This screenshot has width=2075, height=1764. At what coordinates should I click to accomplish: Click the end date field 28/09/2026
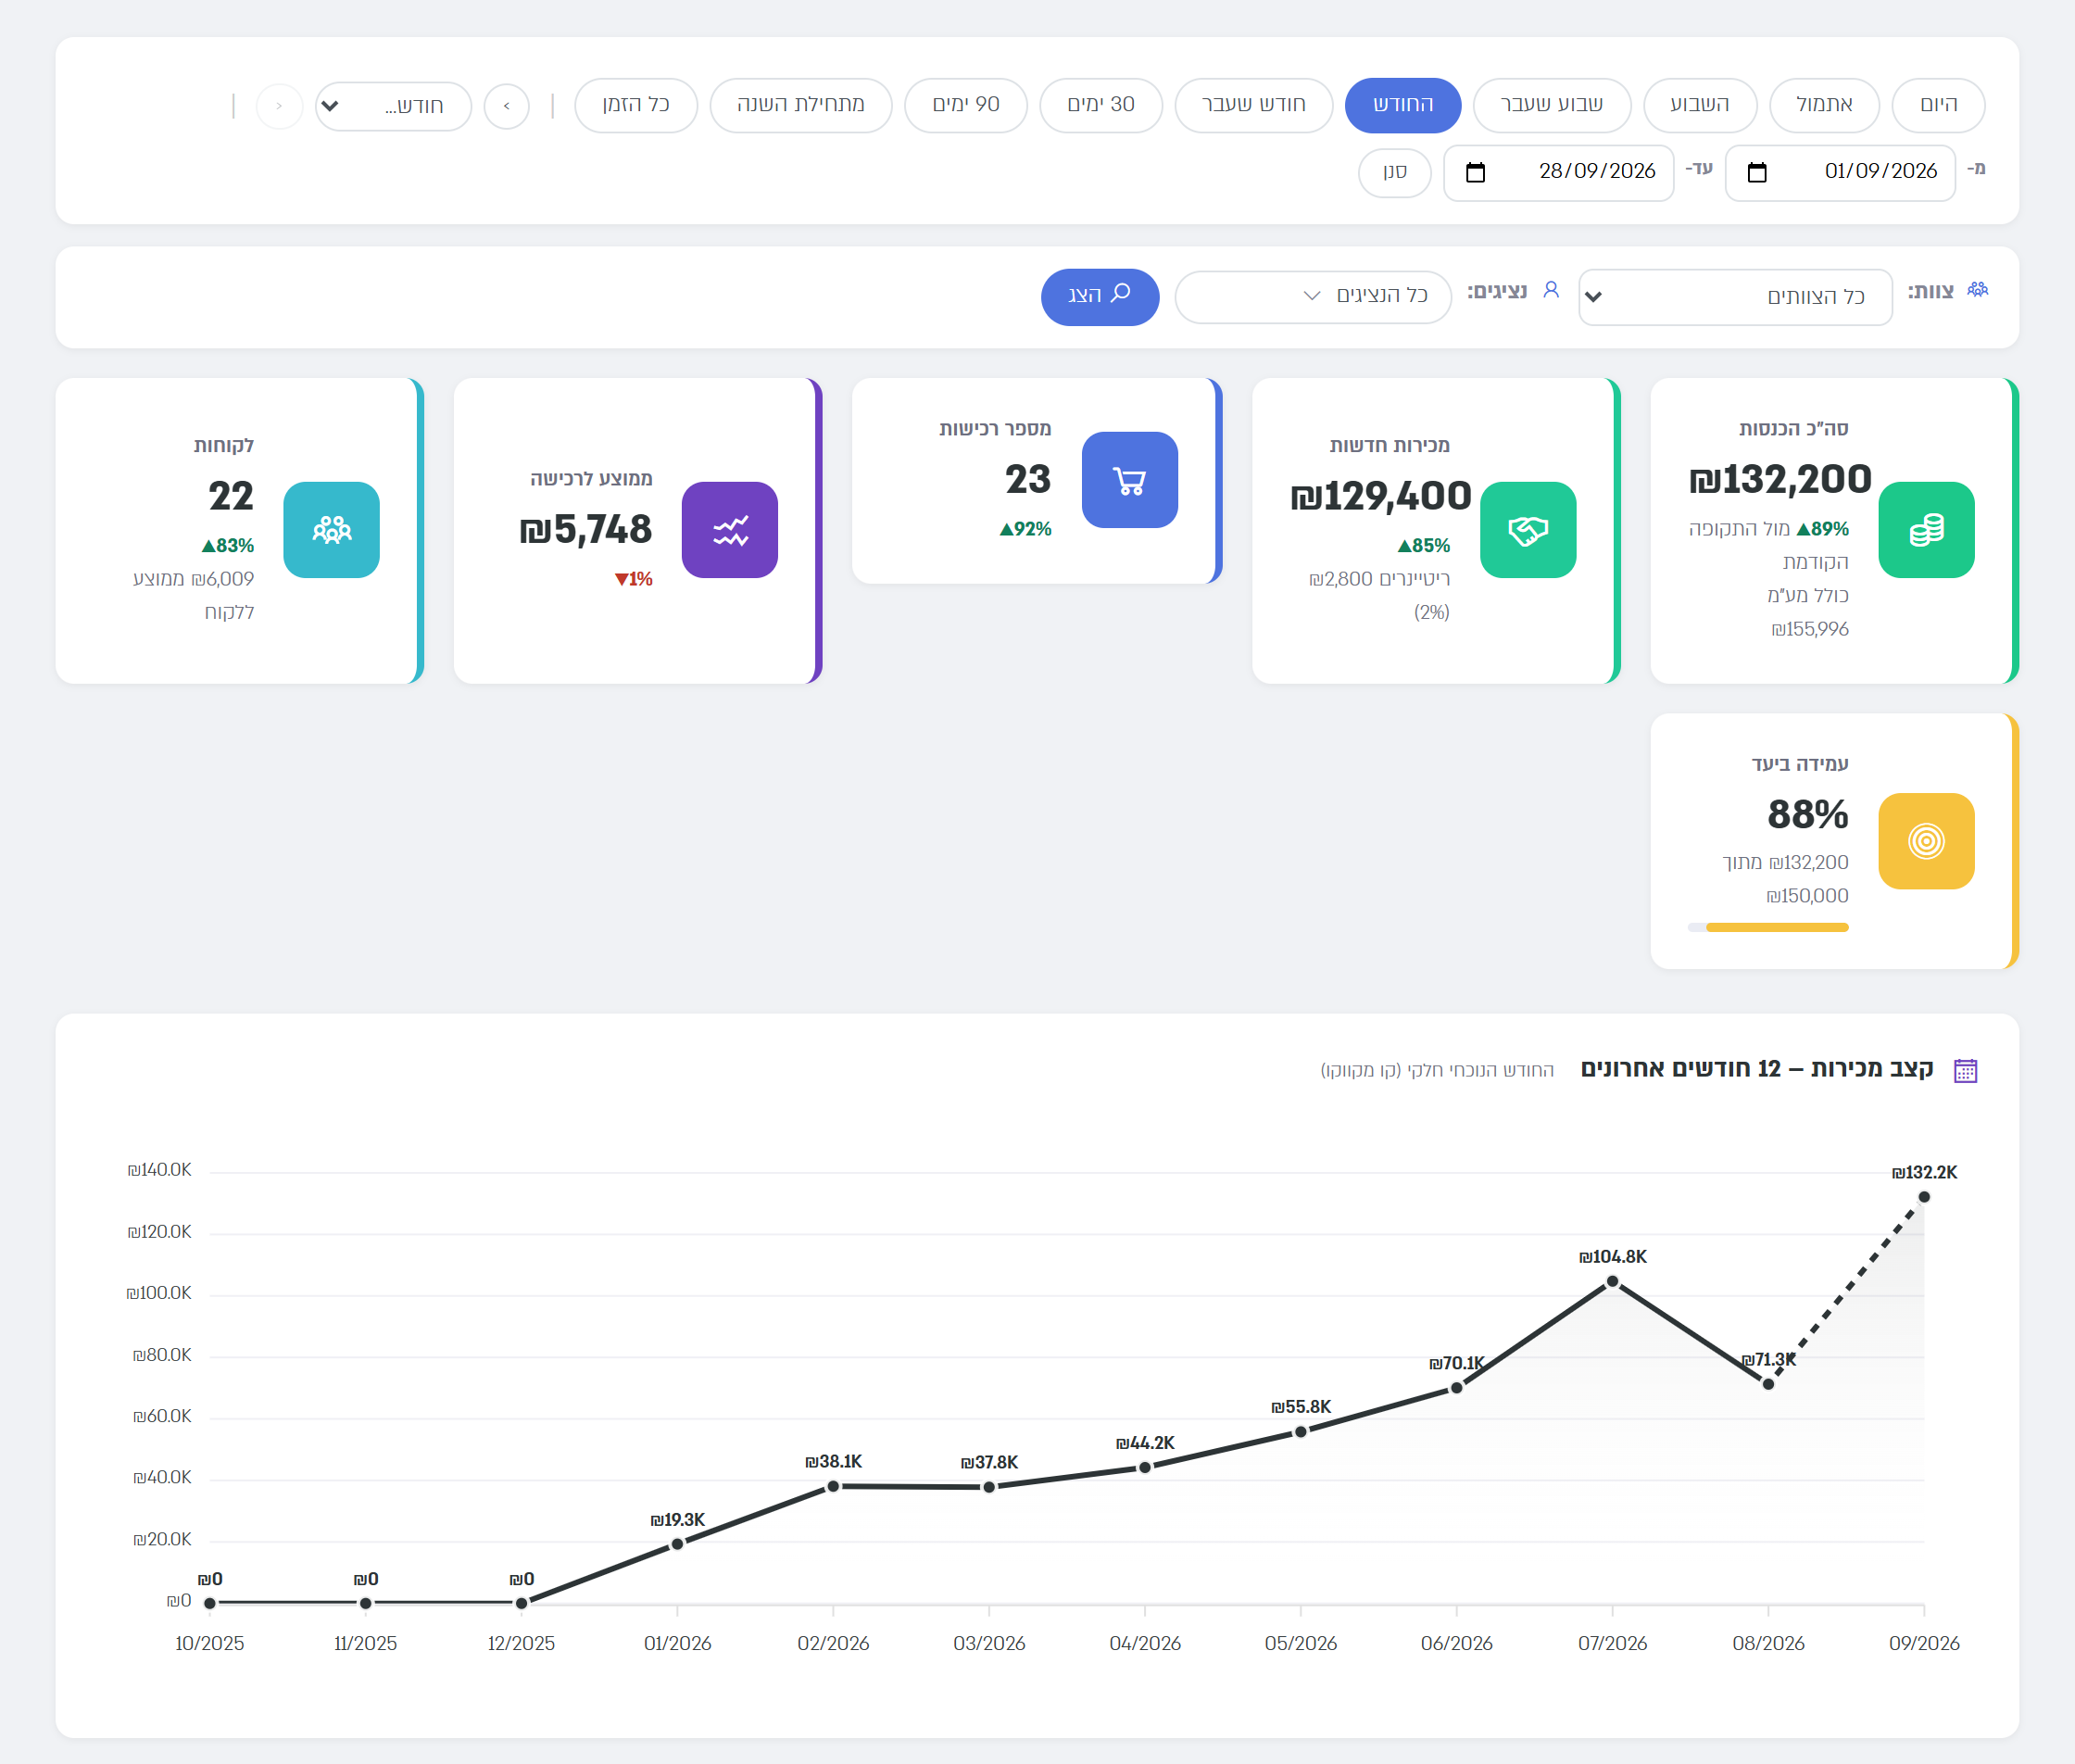pyautogui.click(x=1558, y=172)
